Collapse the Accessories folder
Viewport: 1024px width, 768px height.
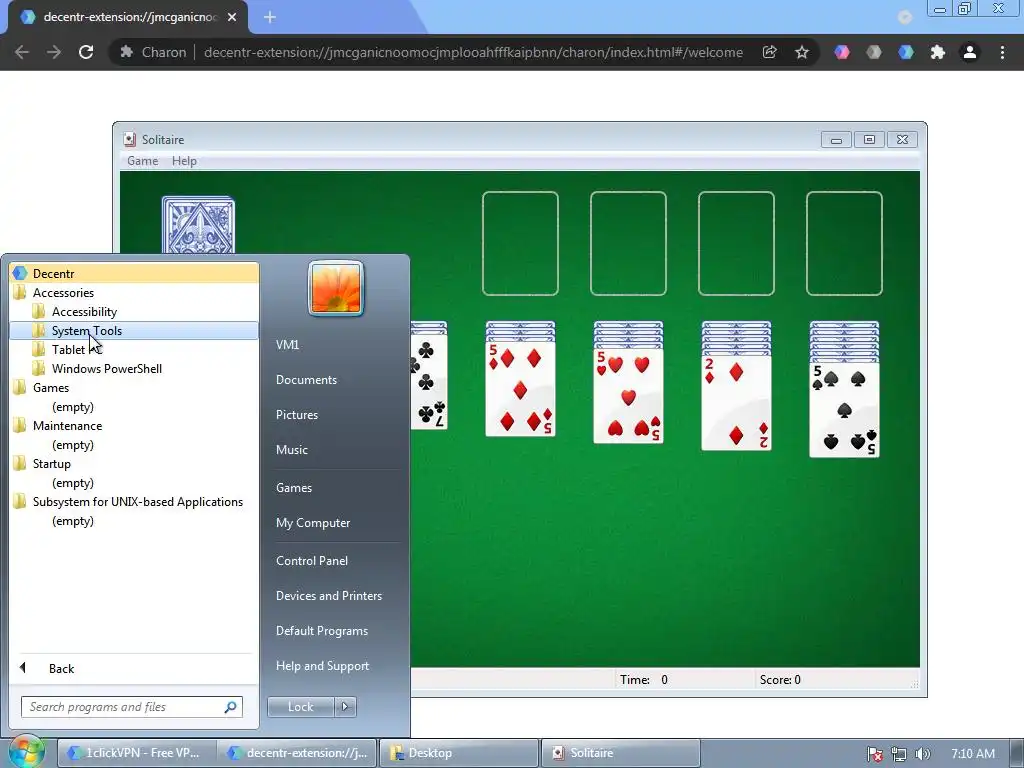134,293
